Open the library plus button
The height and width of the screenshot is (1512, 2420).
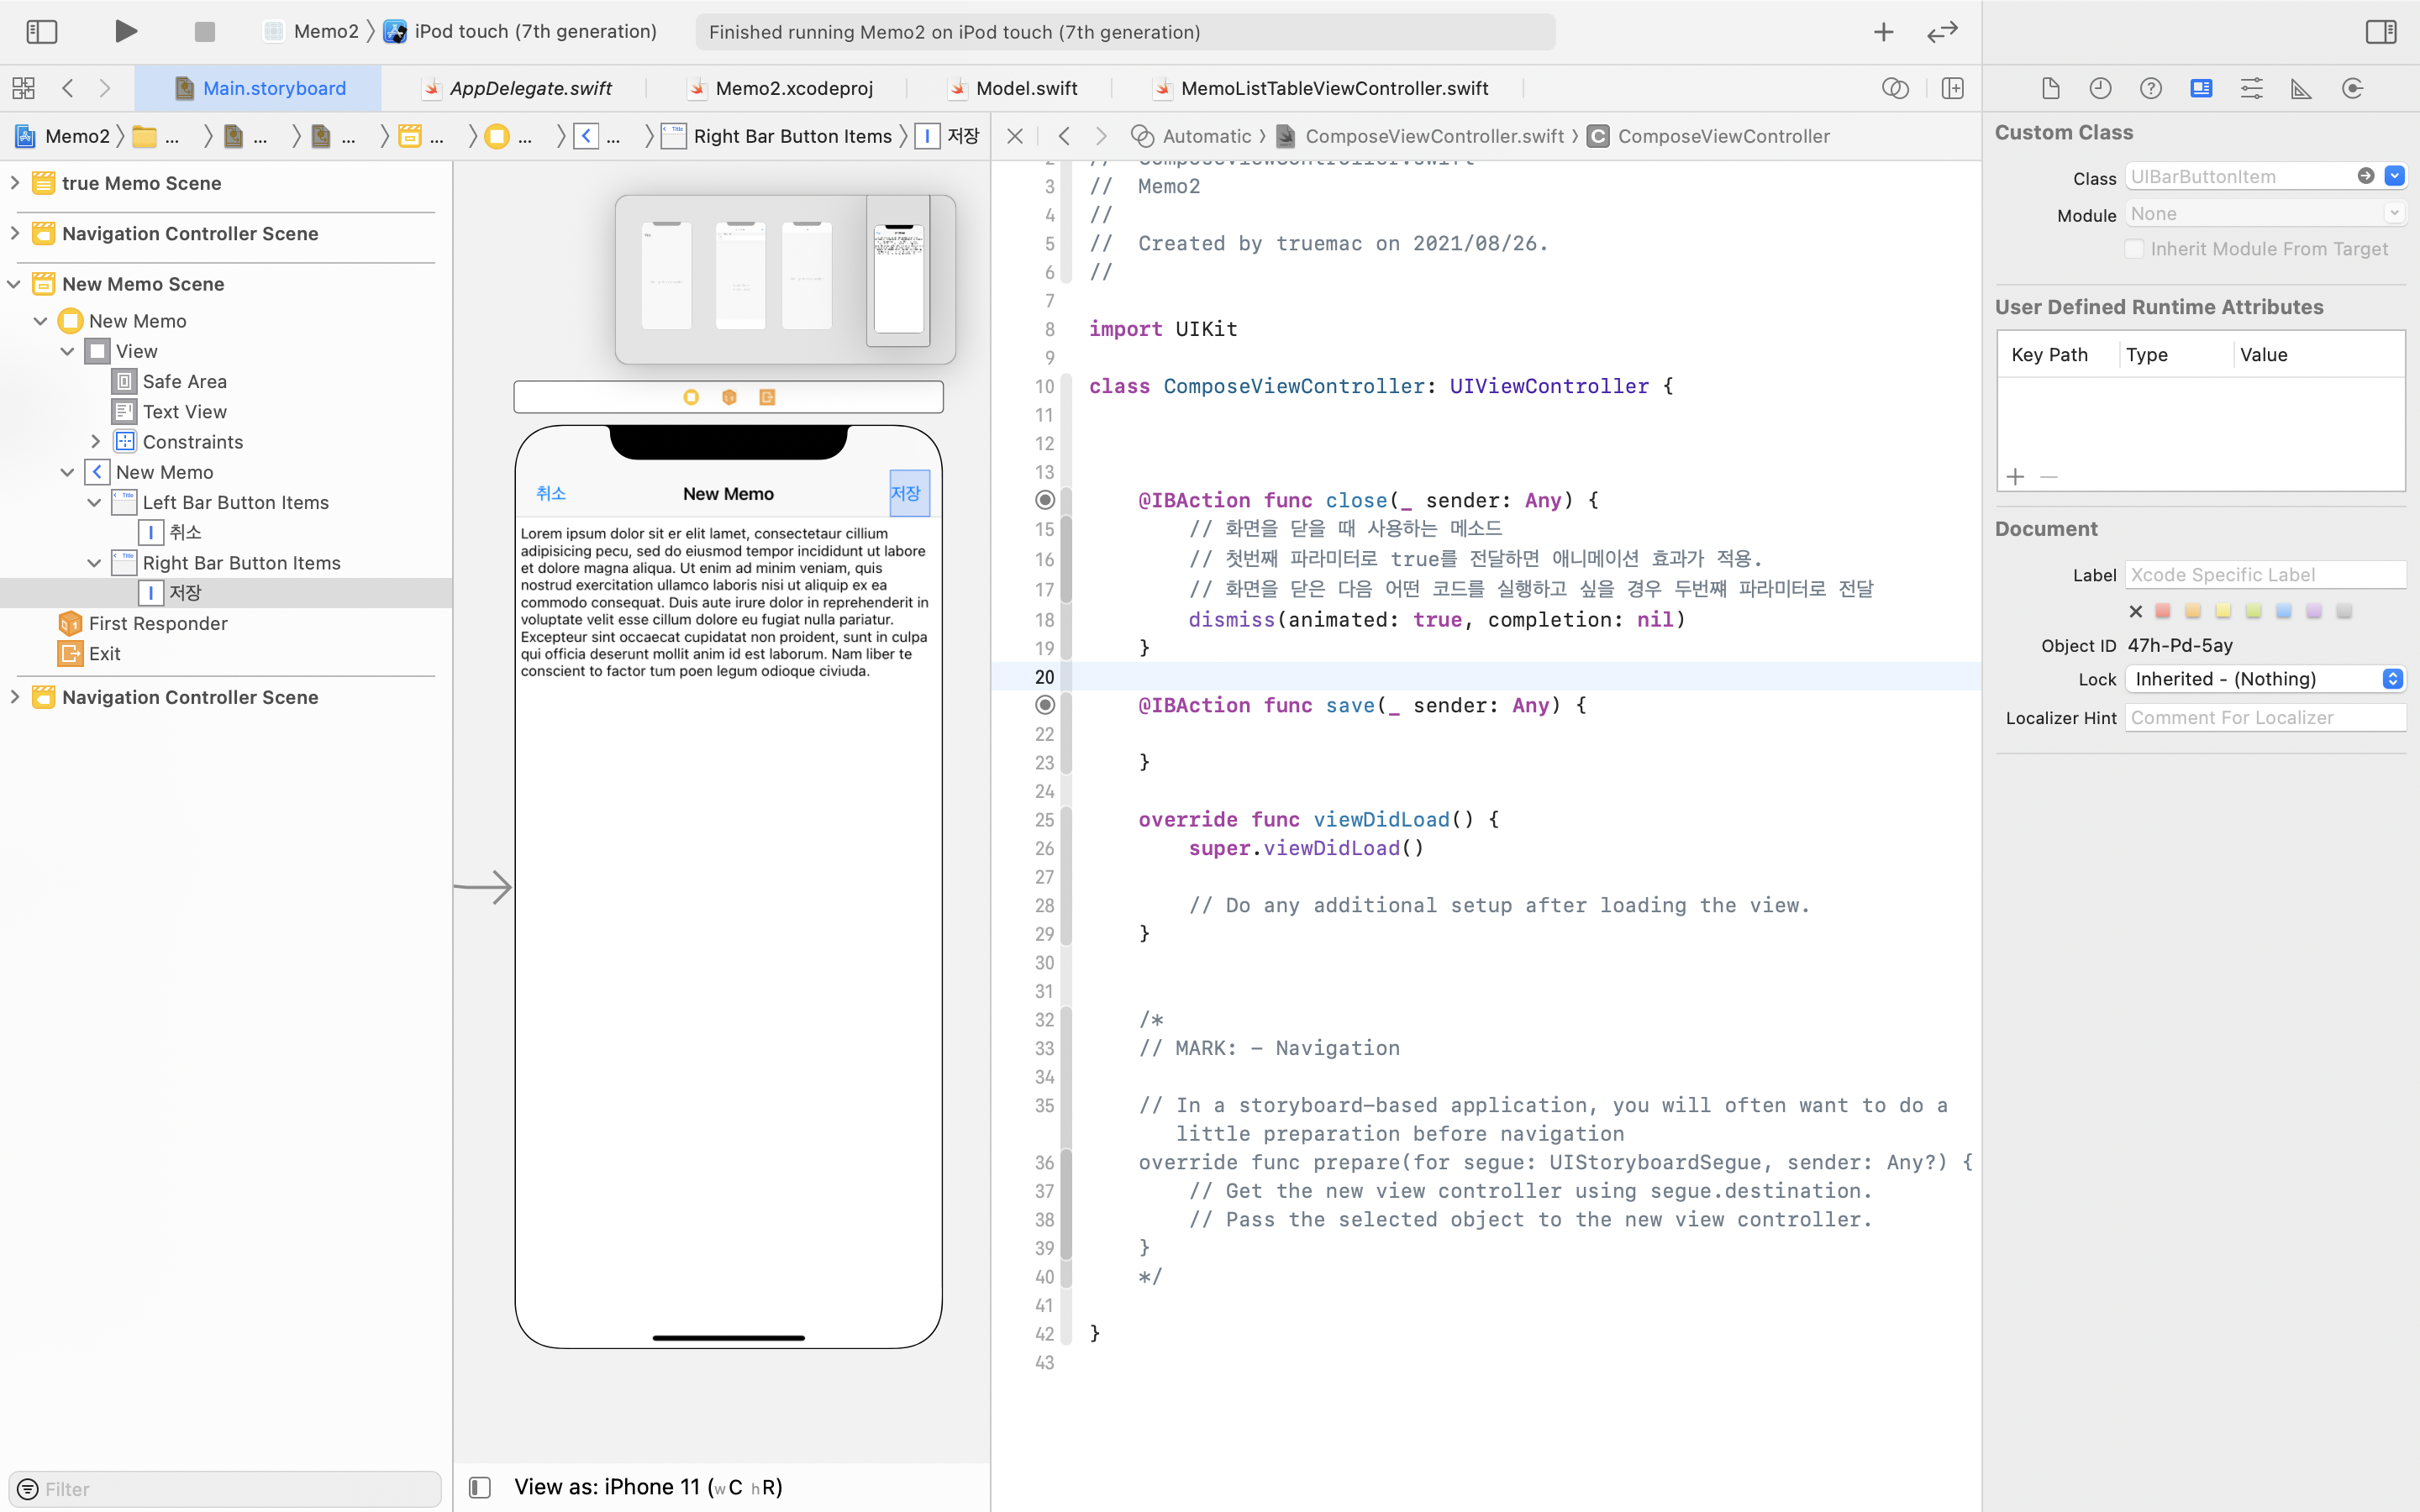[x=1883, y=31]
